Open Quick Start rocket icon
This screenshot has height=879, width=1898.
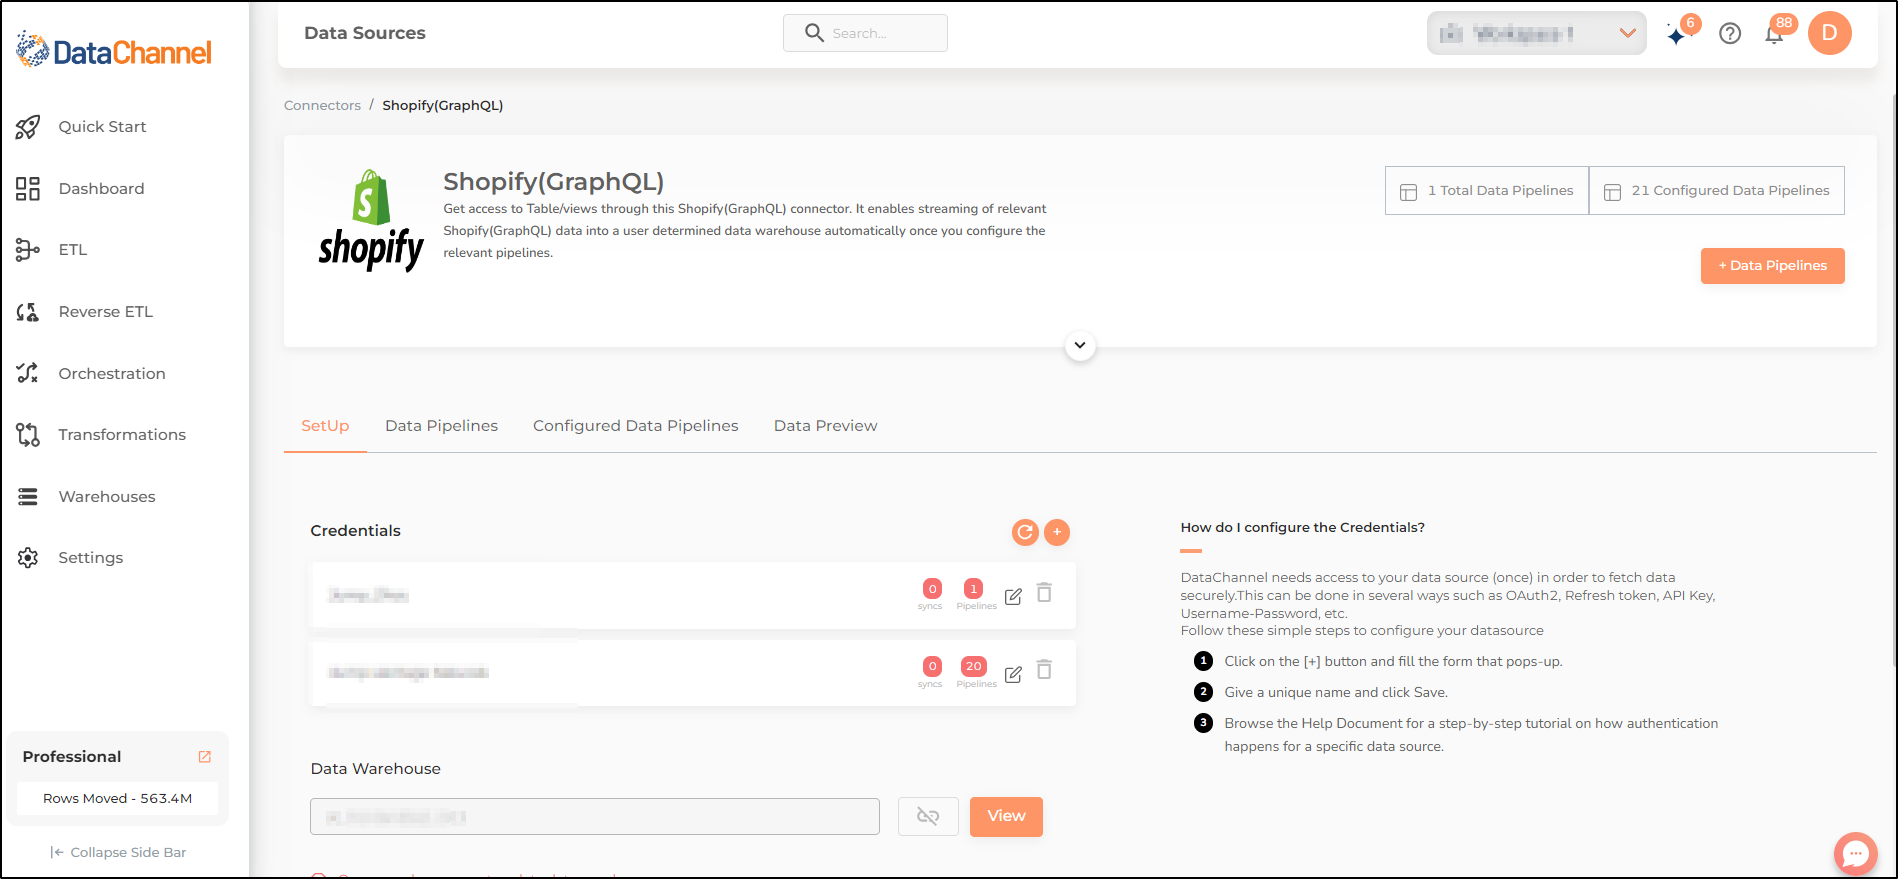[x=28, y=127]
